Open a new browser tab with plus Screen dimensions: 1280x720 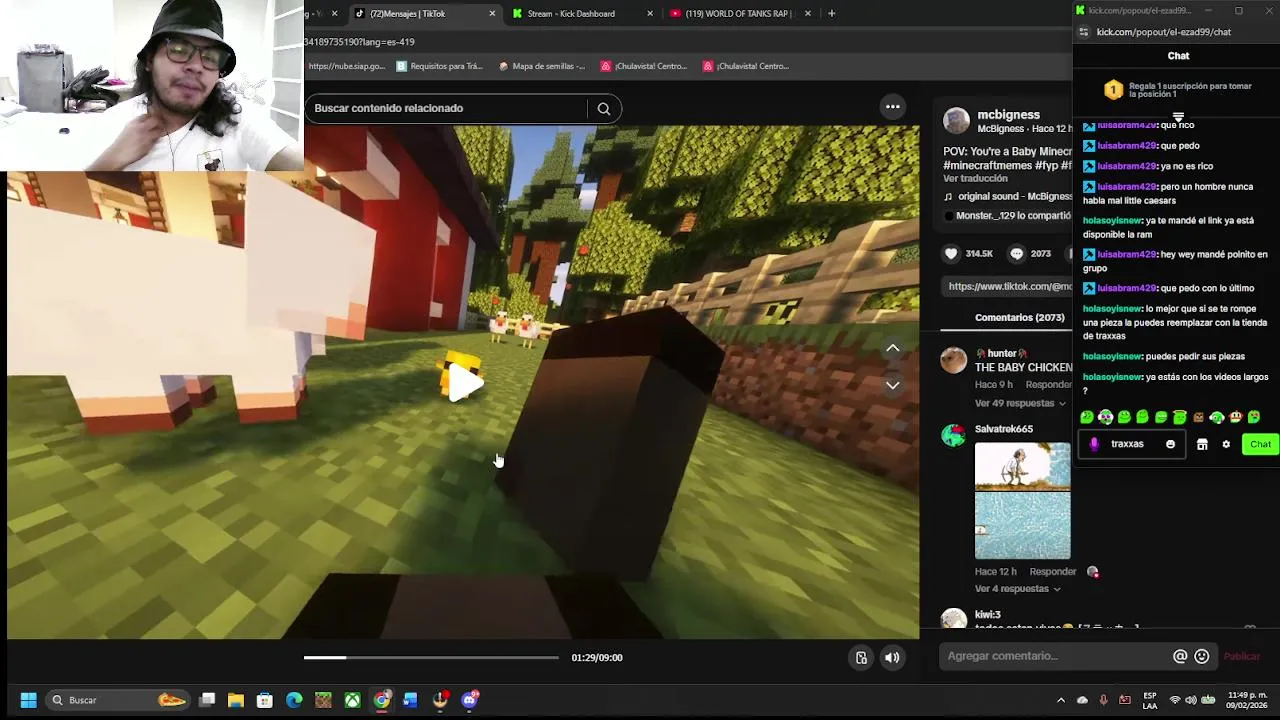coord(831,14)
